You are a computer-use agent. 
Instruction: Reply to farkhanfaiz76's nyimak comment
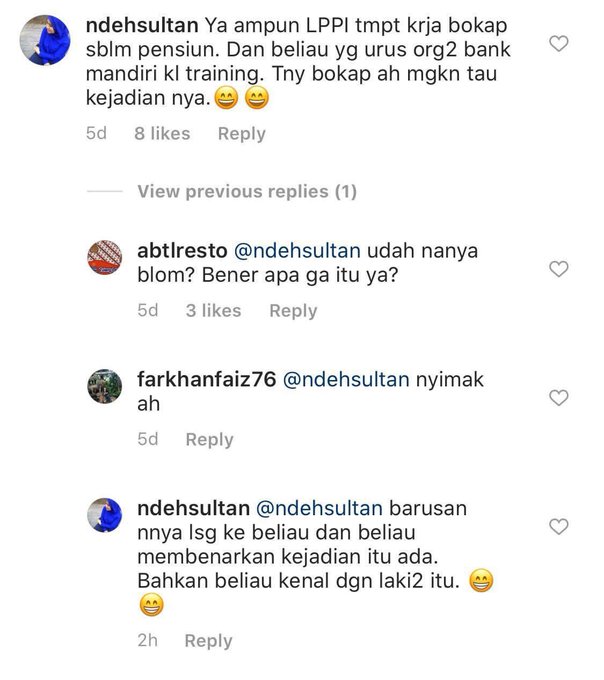tap(209, 439)
